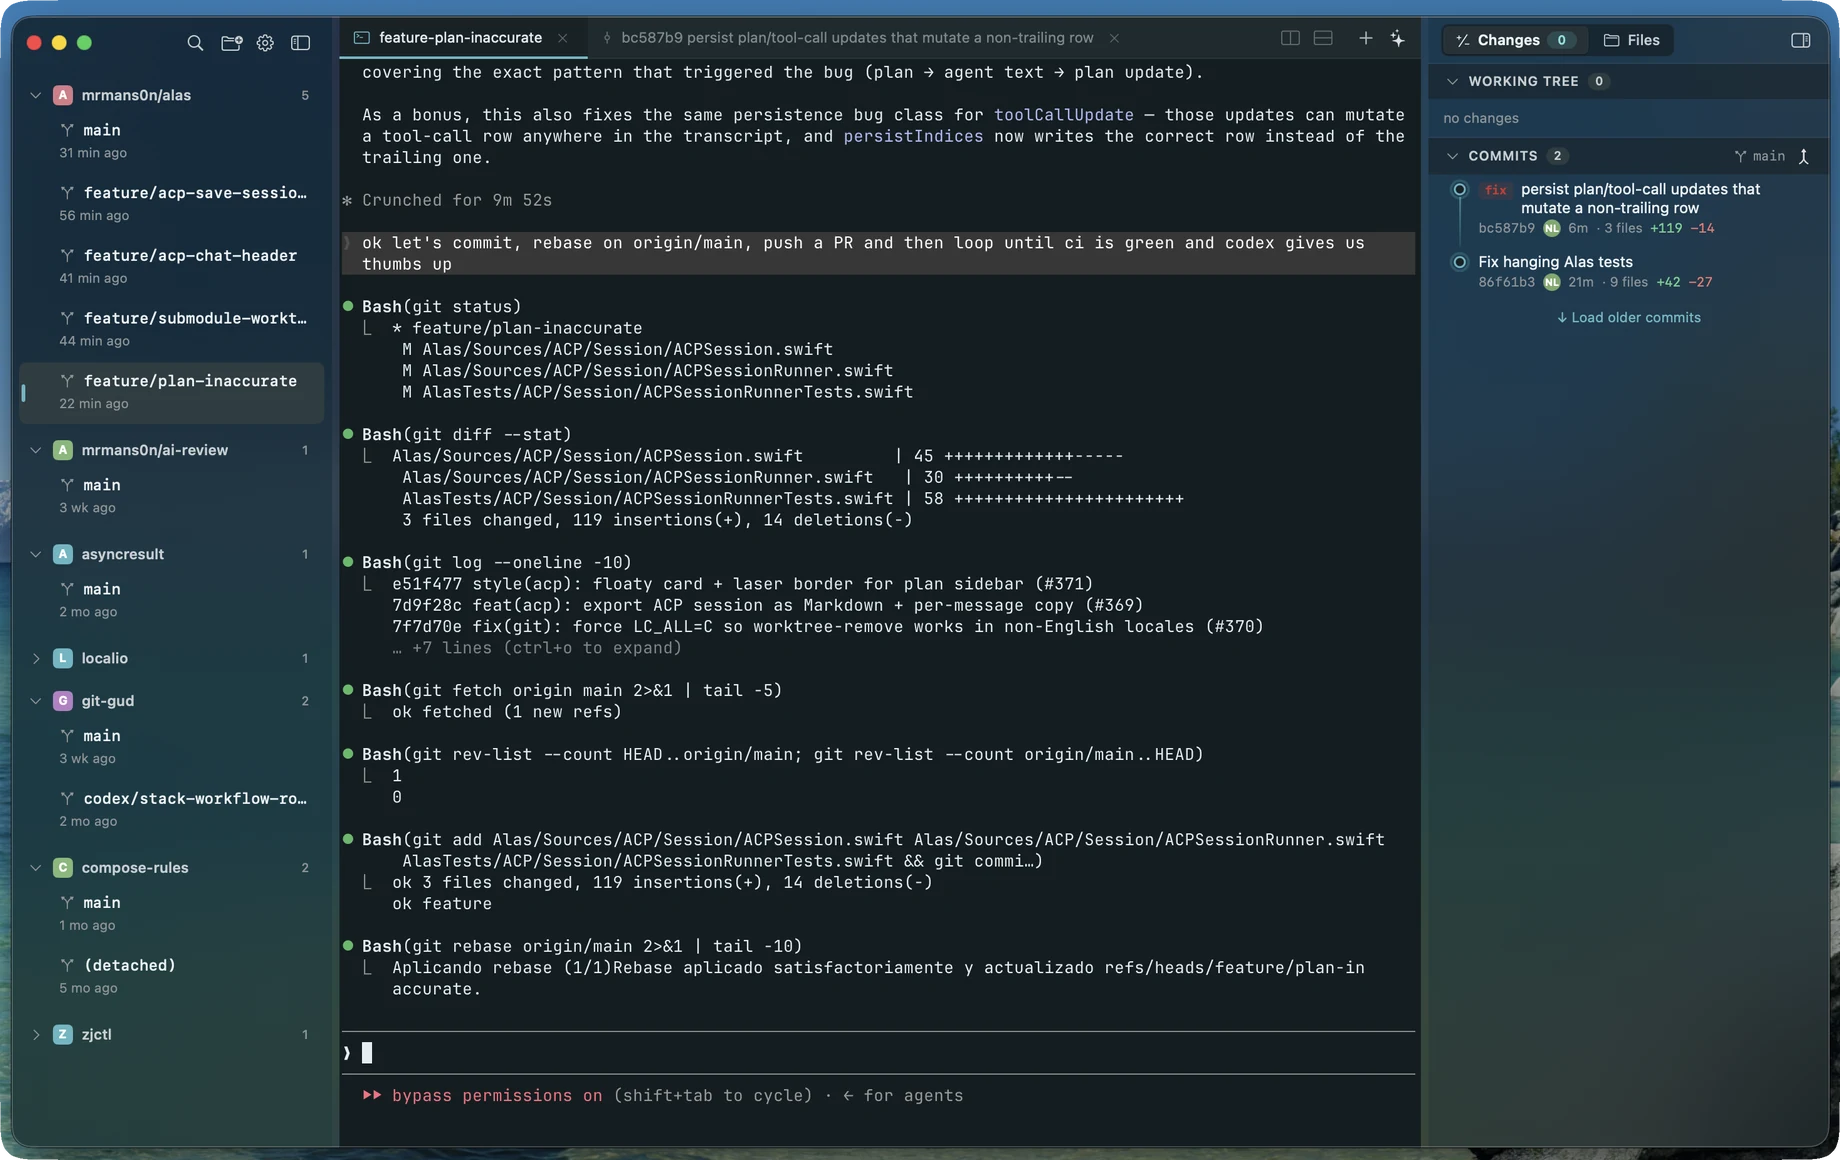Viewport: 1840px width, 1160px height.
Task: Click the main branch selector in Commits
Action: pos(1760,156)
